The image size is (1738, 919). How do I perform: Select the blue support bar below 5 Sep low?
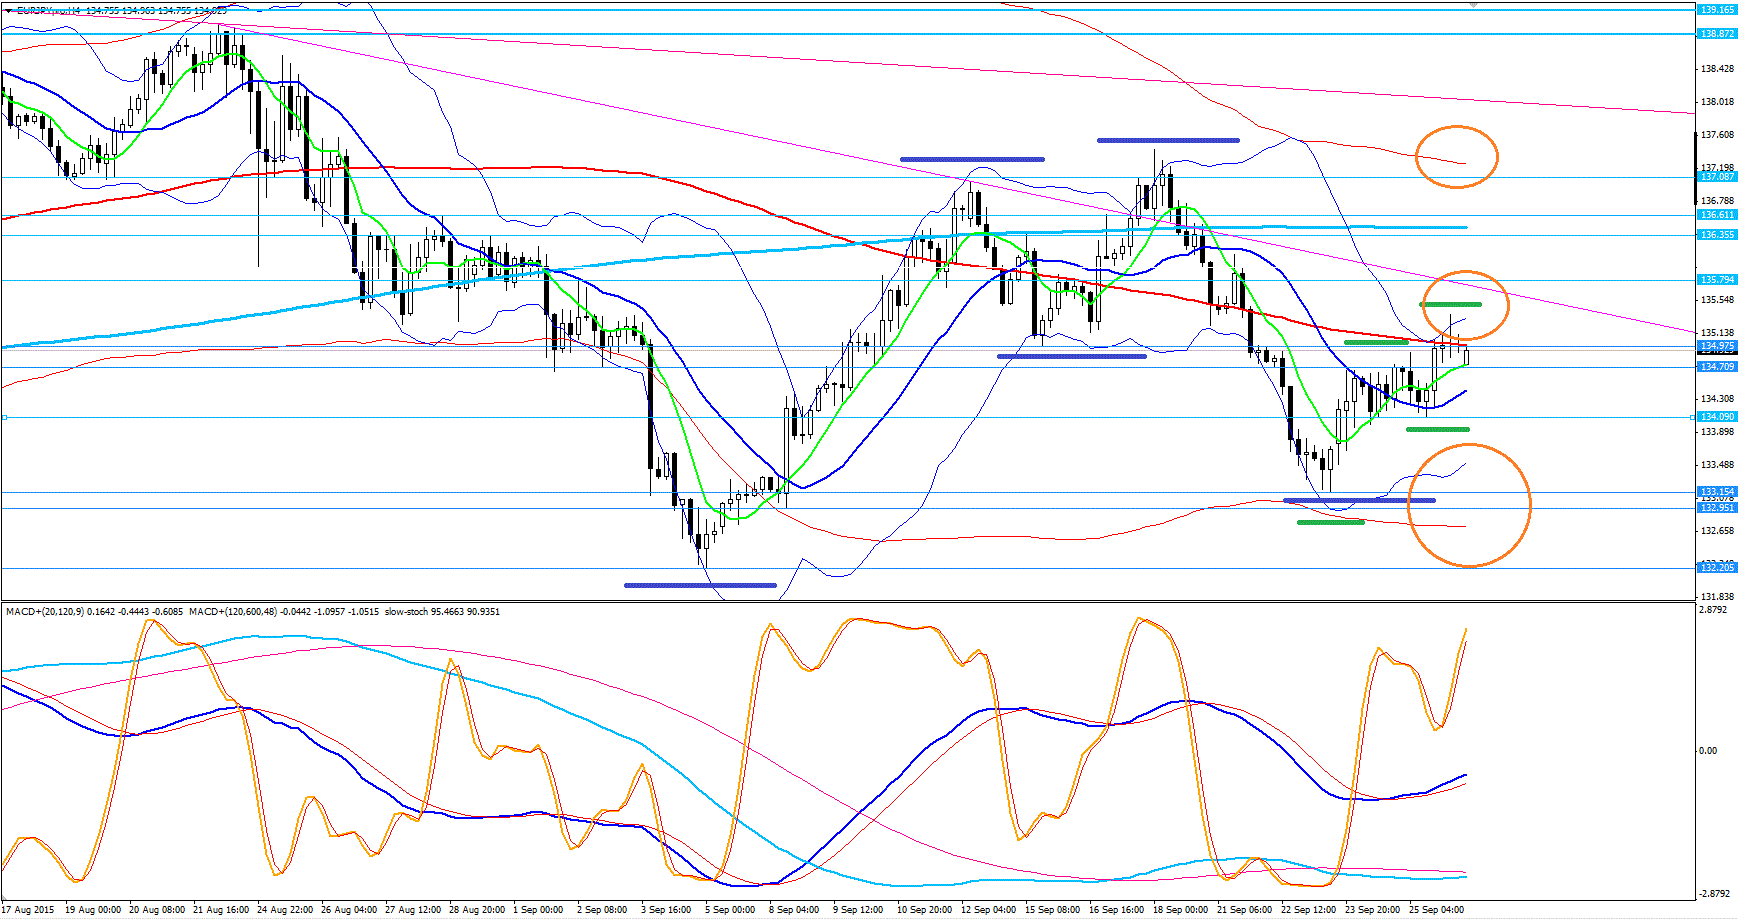coord(700,585)
